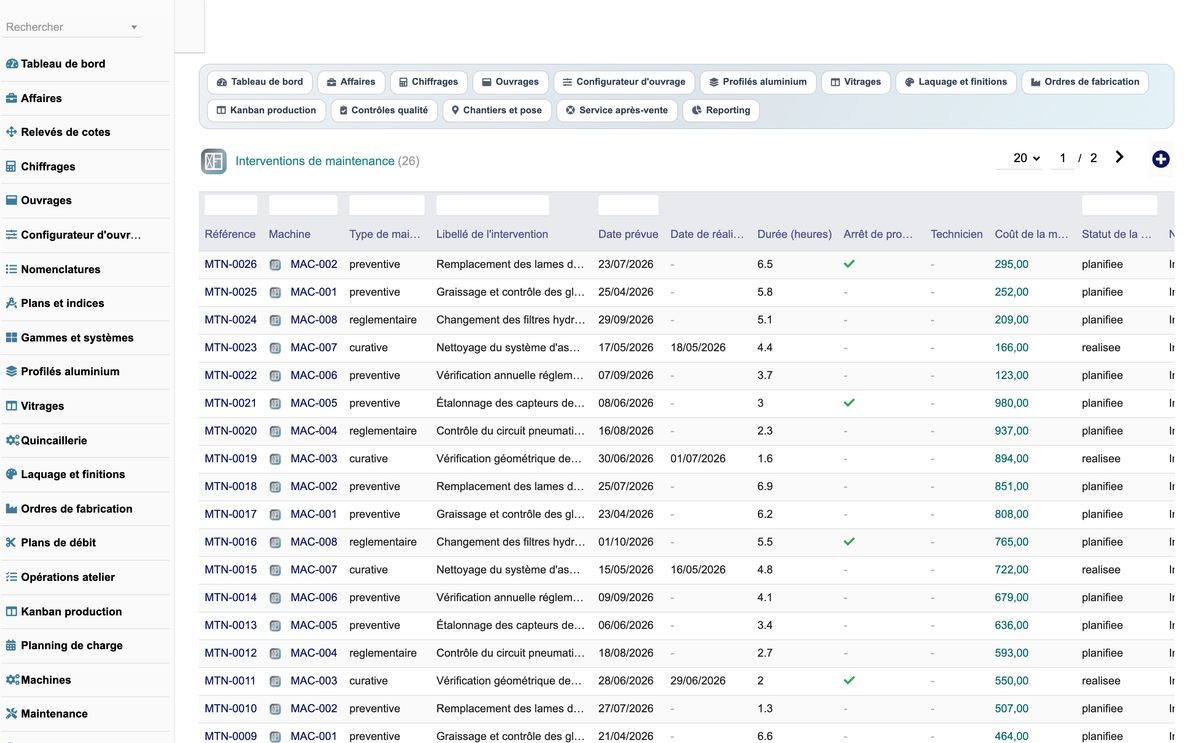Select the date 18/05/2026 cell
Image resolution: width=1200 pixels, height=743 pixels.
(x=698, y=348)
